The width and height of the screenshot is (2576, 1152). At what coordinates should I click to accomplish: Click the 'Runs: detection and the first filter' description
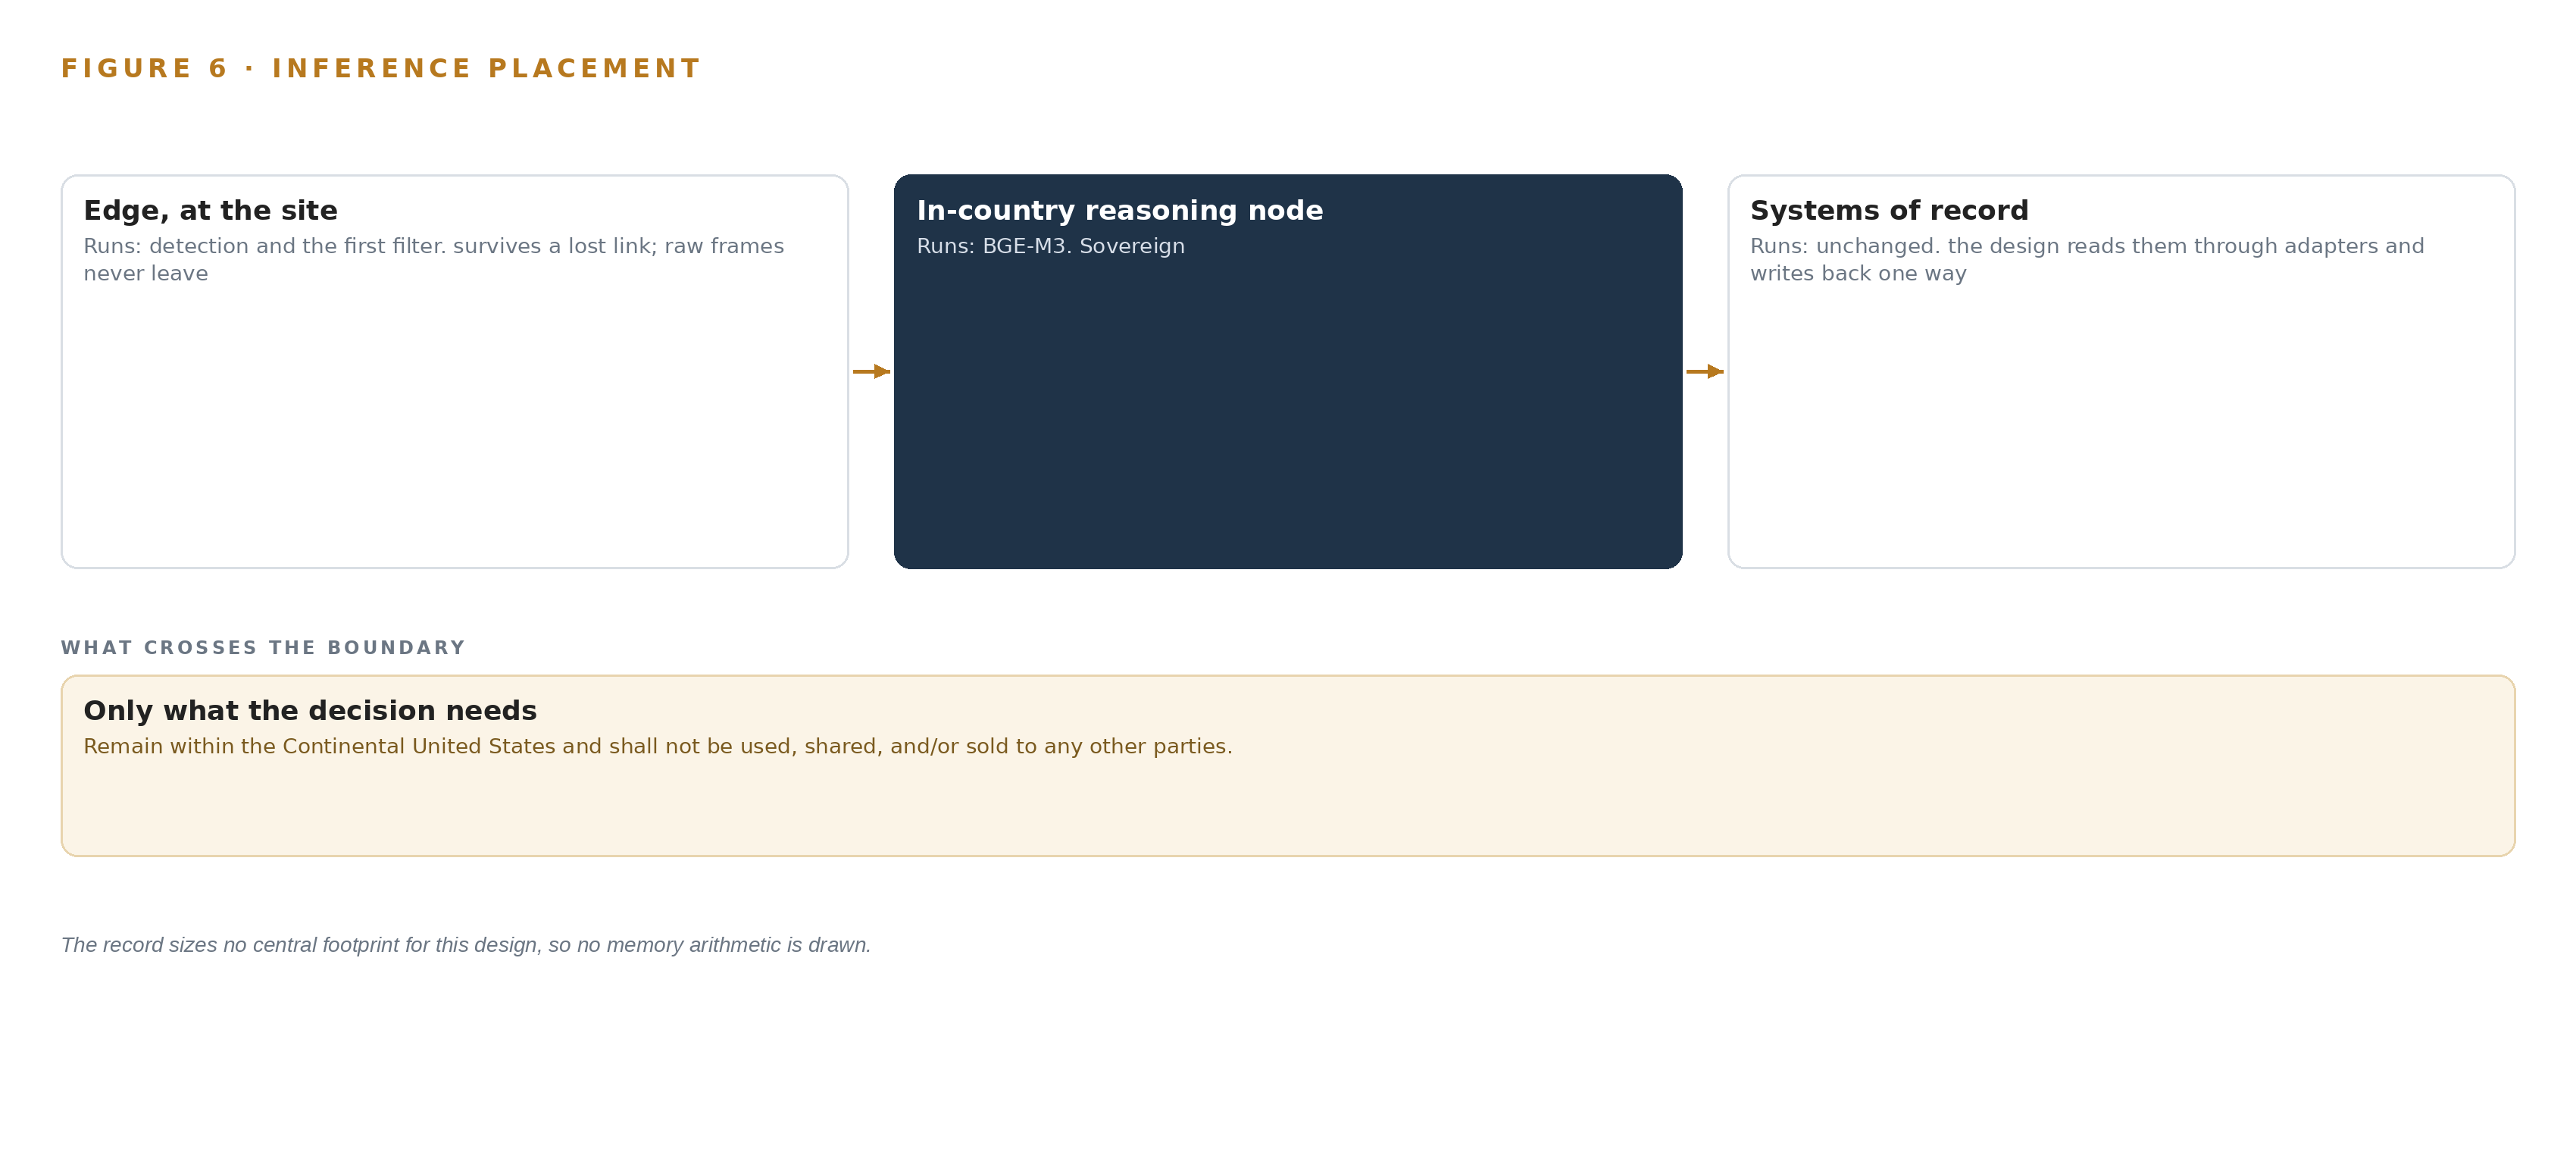tap(434, 259)
